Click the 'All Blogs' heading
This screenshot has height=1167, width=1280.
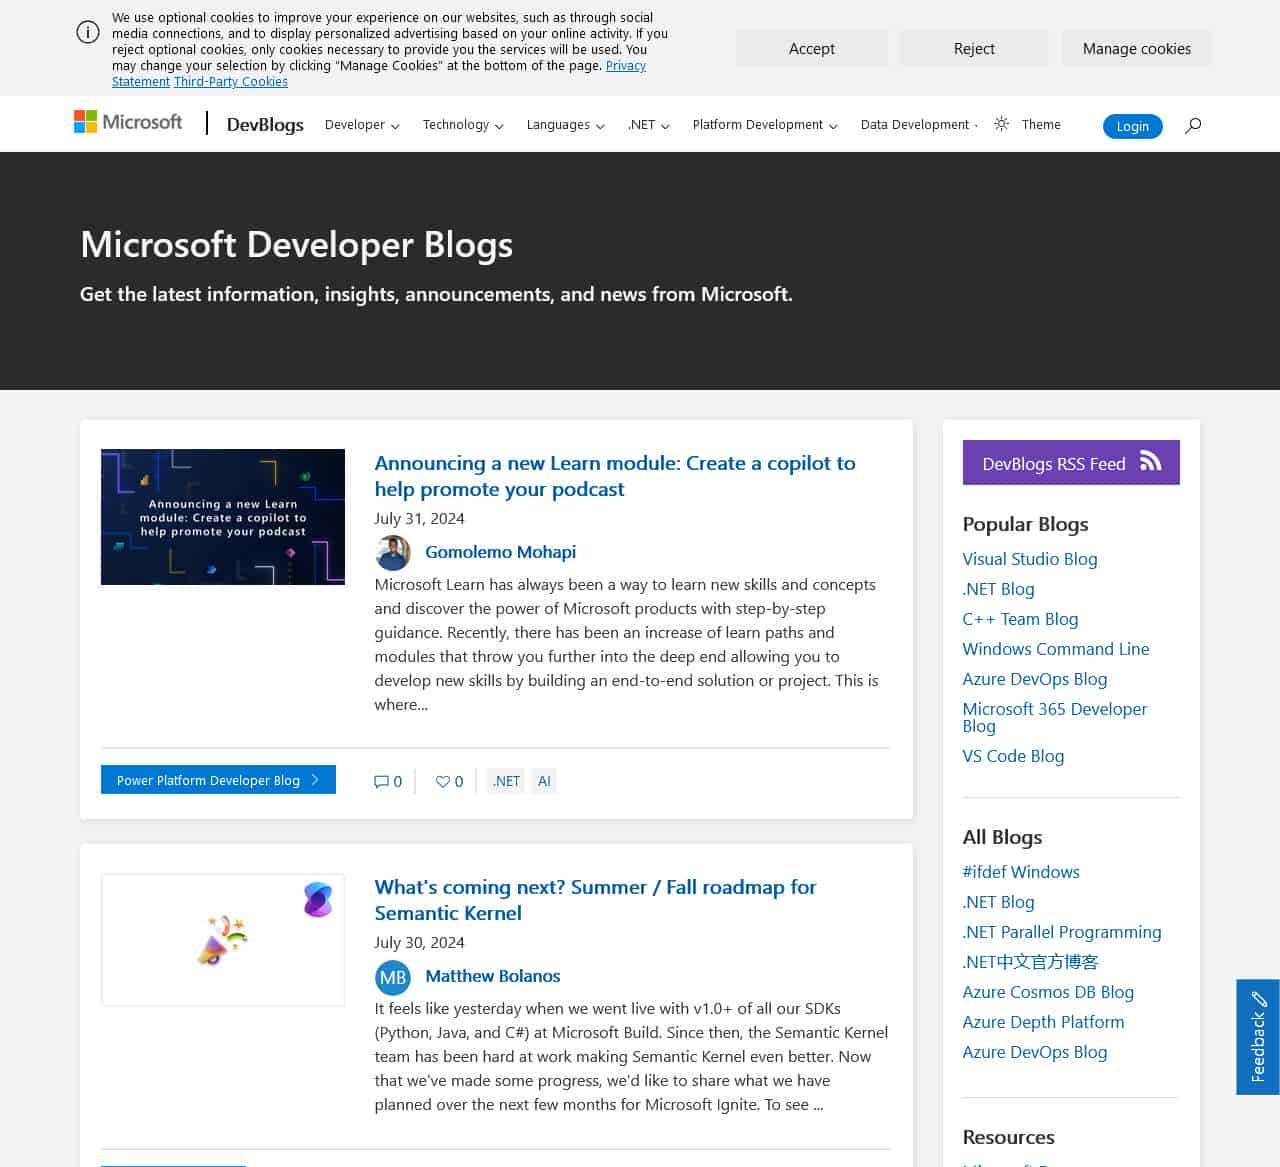1003,837
